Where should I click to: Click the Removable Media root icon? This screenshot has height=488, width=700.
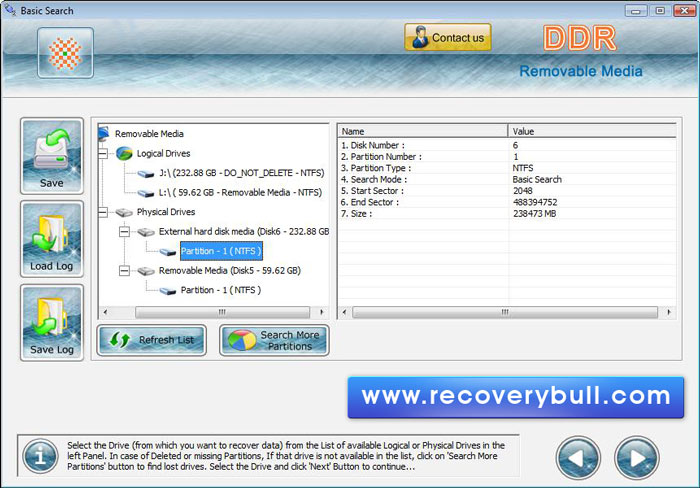[x=104, y=133]
